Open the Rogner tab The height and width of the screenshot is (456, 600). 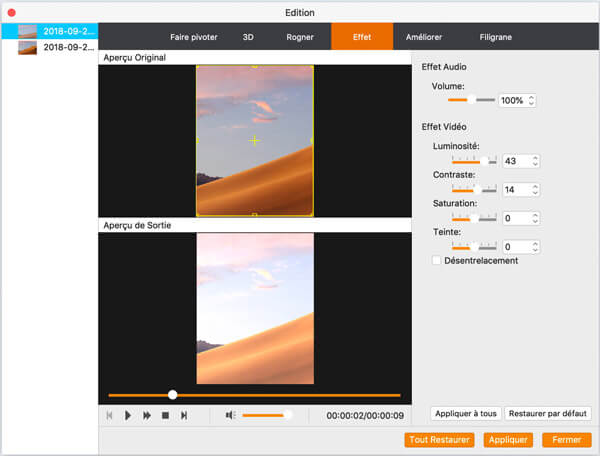[300, 37]
